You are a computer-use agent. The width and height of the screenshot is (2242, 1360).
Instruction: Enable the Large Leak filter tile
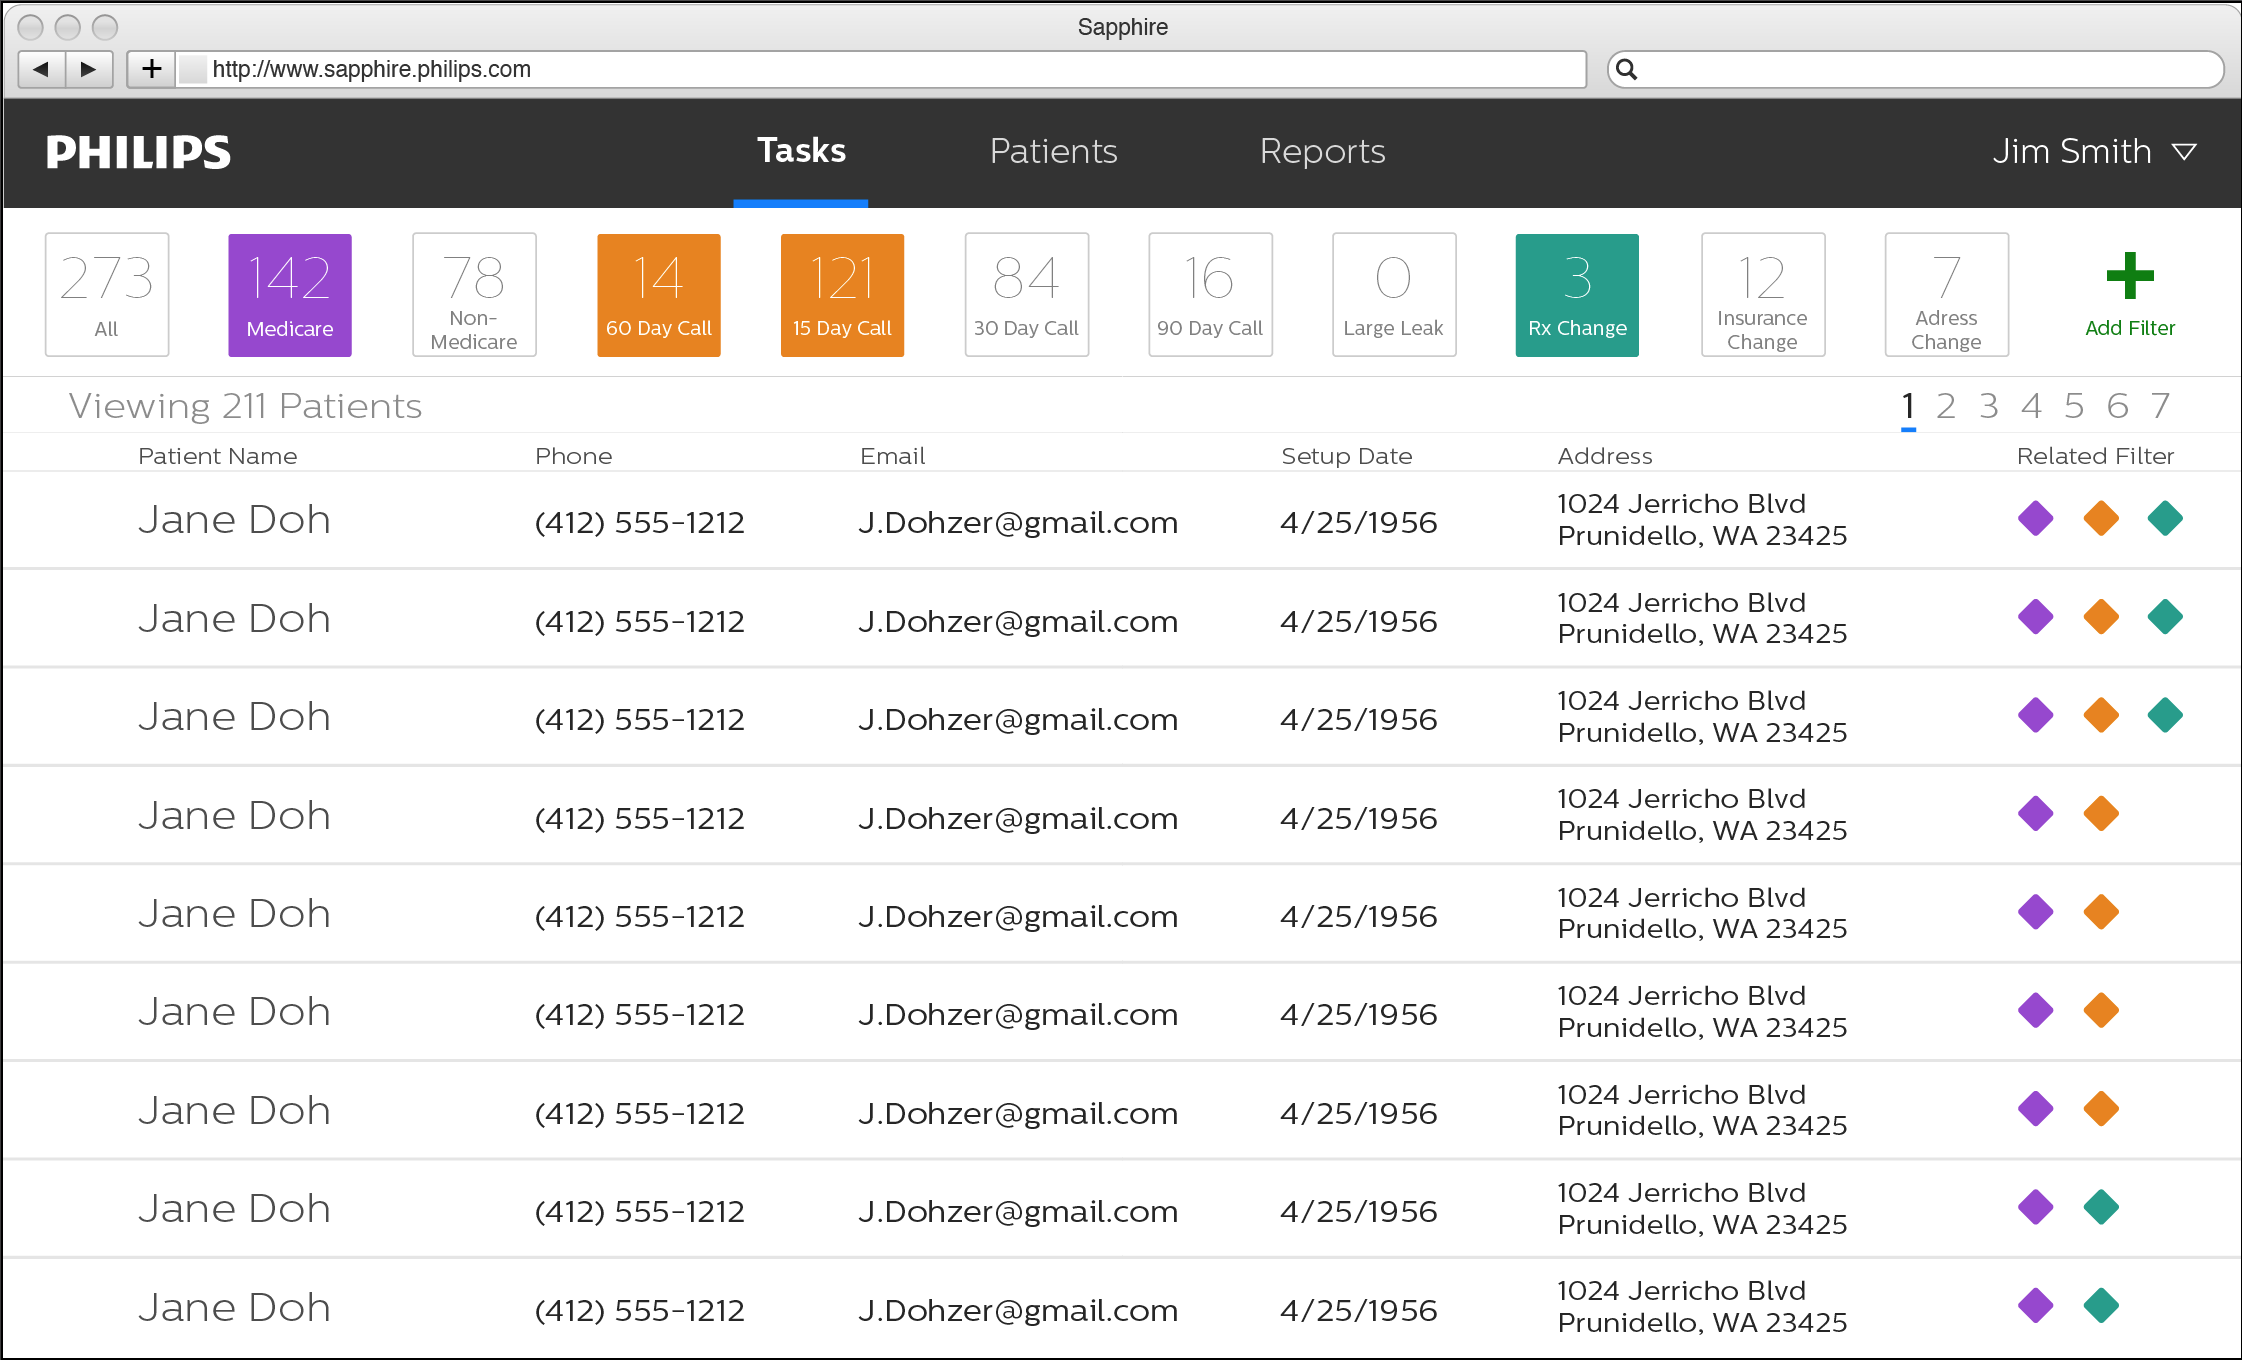(1393, 294)
